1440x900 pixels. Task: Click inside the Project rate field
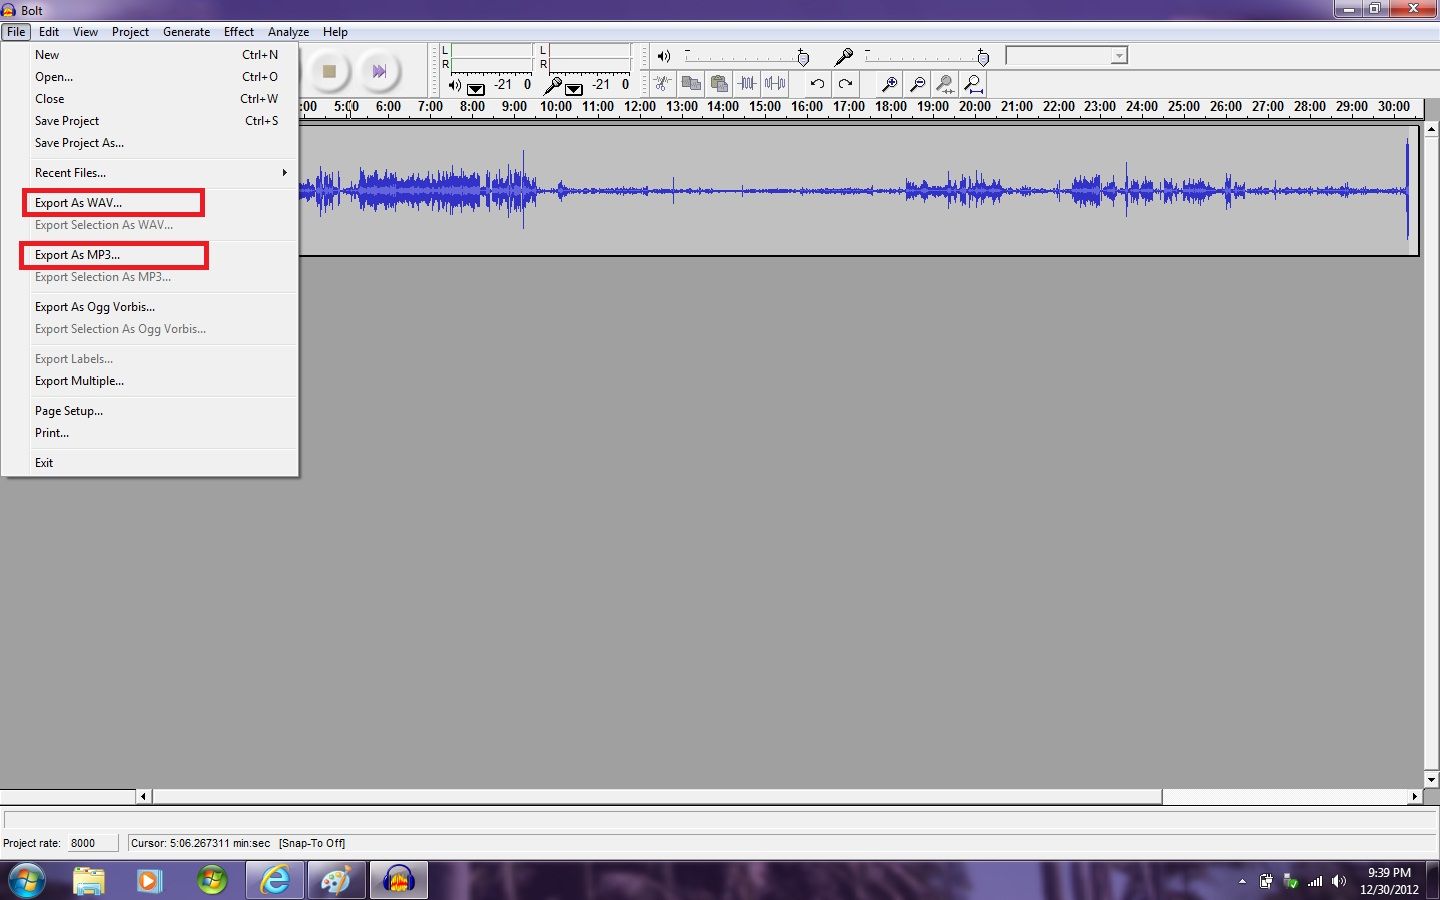point(91,843)
